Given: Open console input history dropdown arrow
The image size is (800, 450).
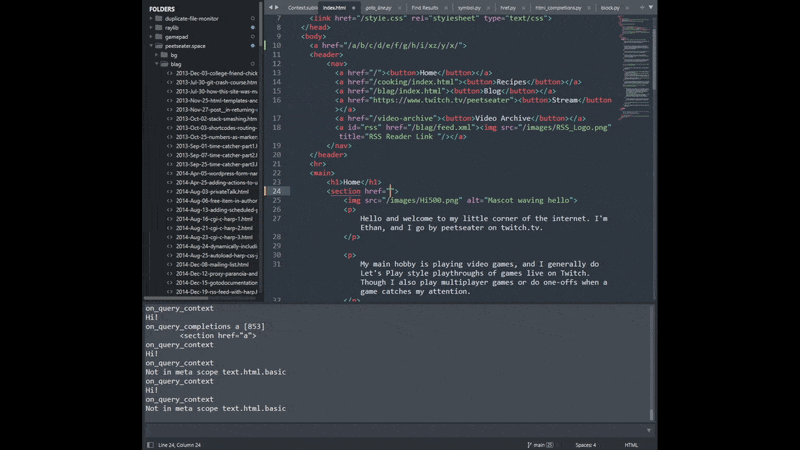Looking at the screenshot, I should pos(648,431).
